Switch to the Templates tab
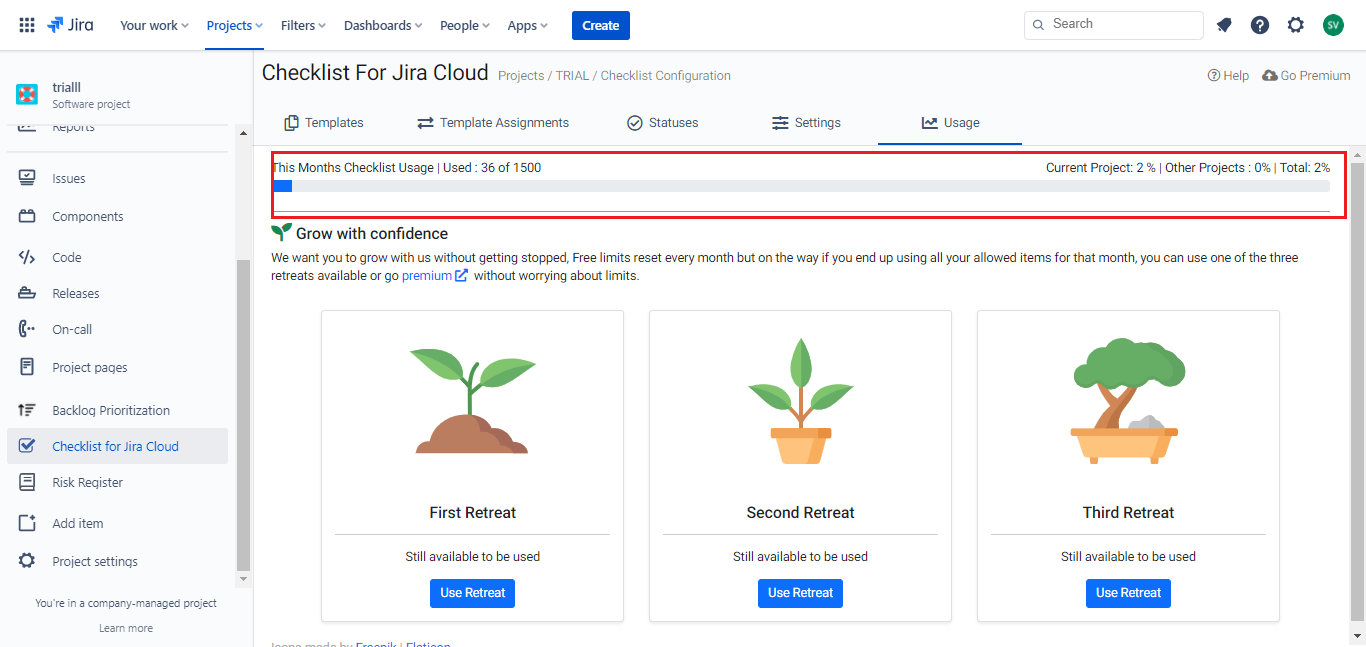 [324, 122]
